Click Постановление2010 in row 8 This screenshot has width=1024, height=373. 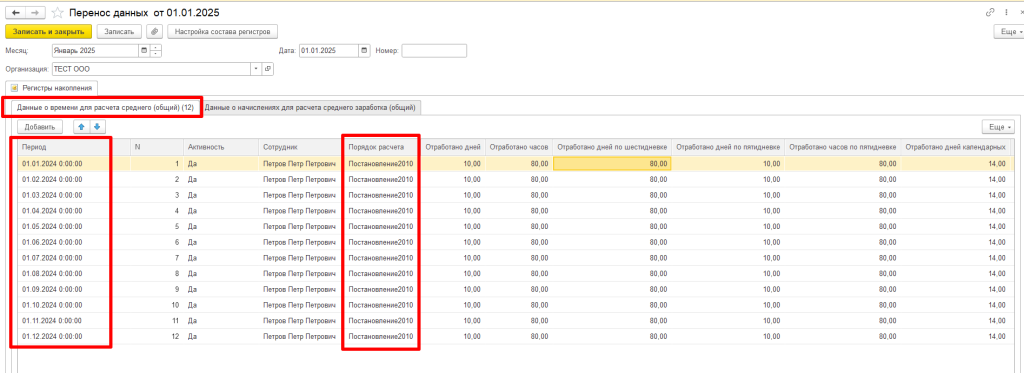pos(381,273)
